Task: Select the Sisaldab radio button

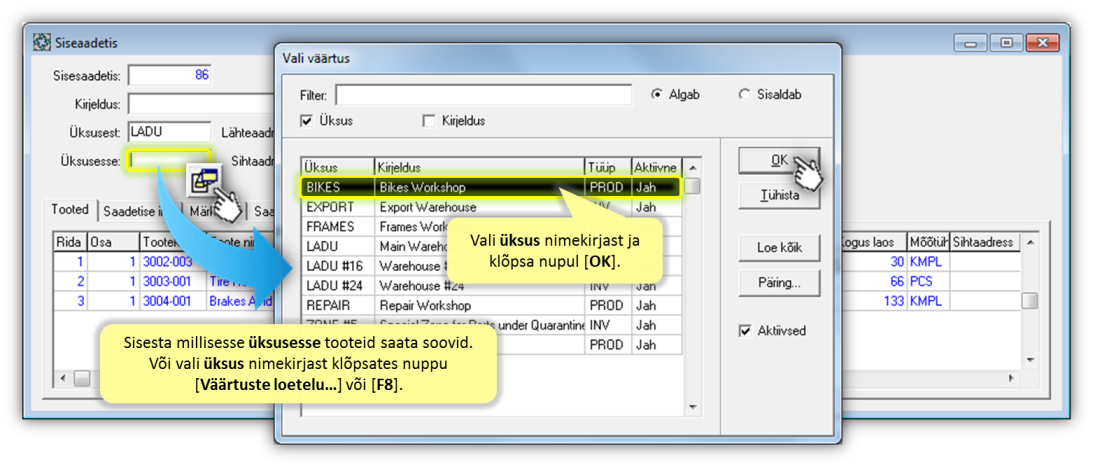Action: point(744,95)
